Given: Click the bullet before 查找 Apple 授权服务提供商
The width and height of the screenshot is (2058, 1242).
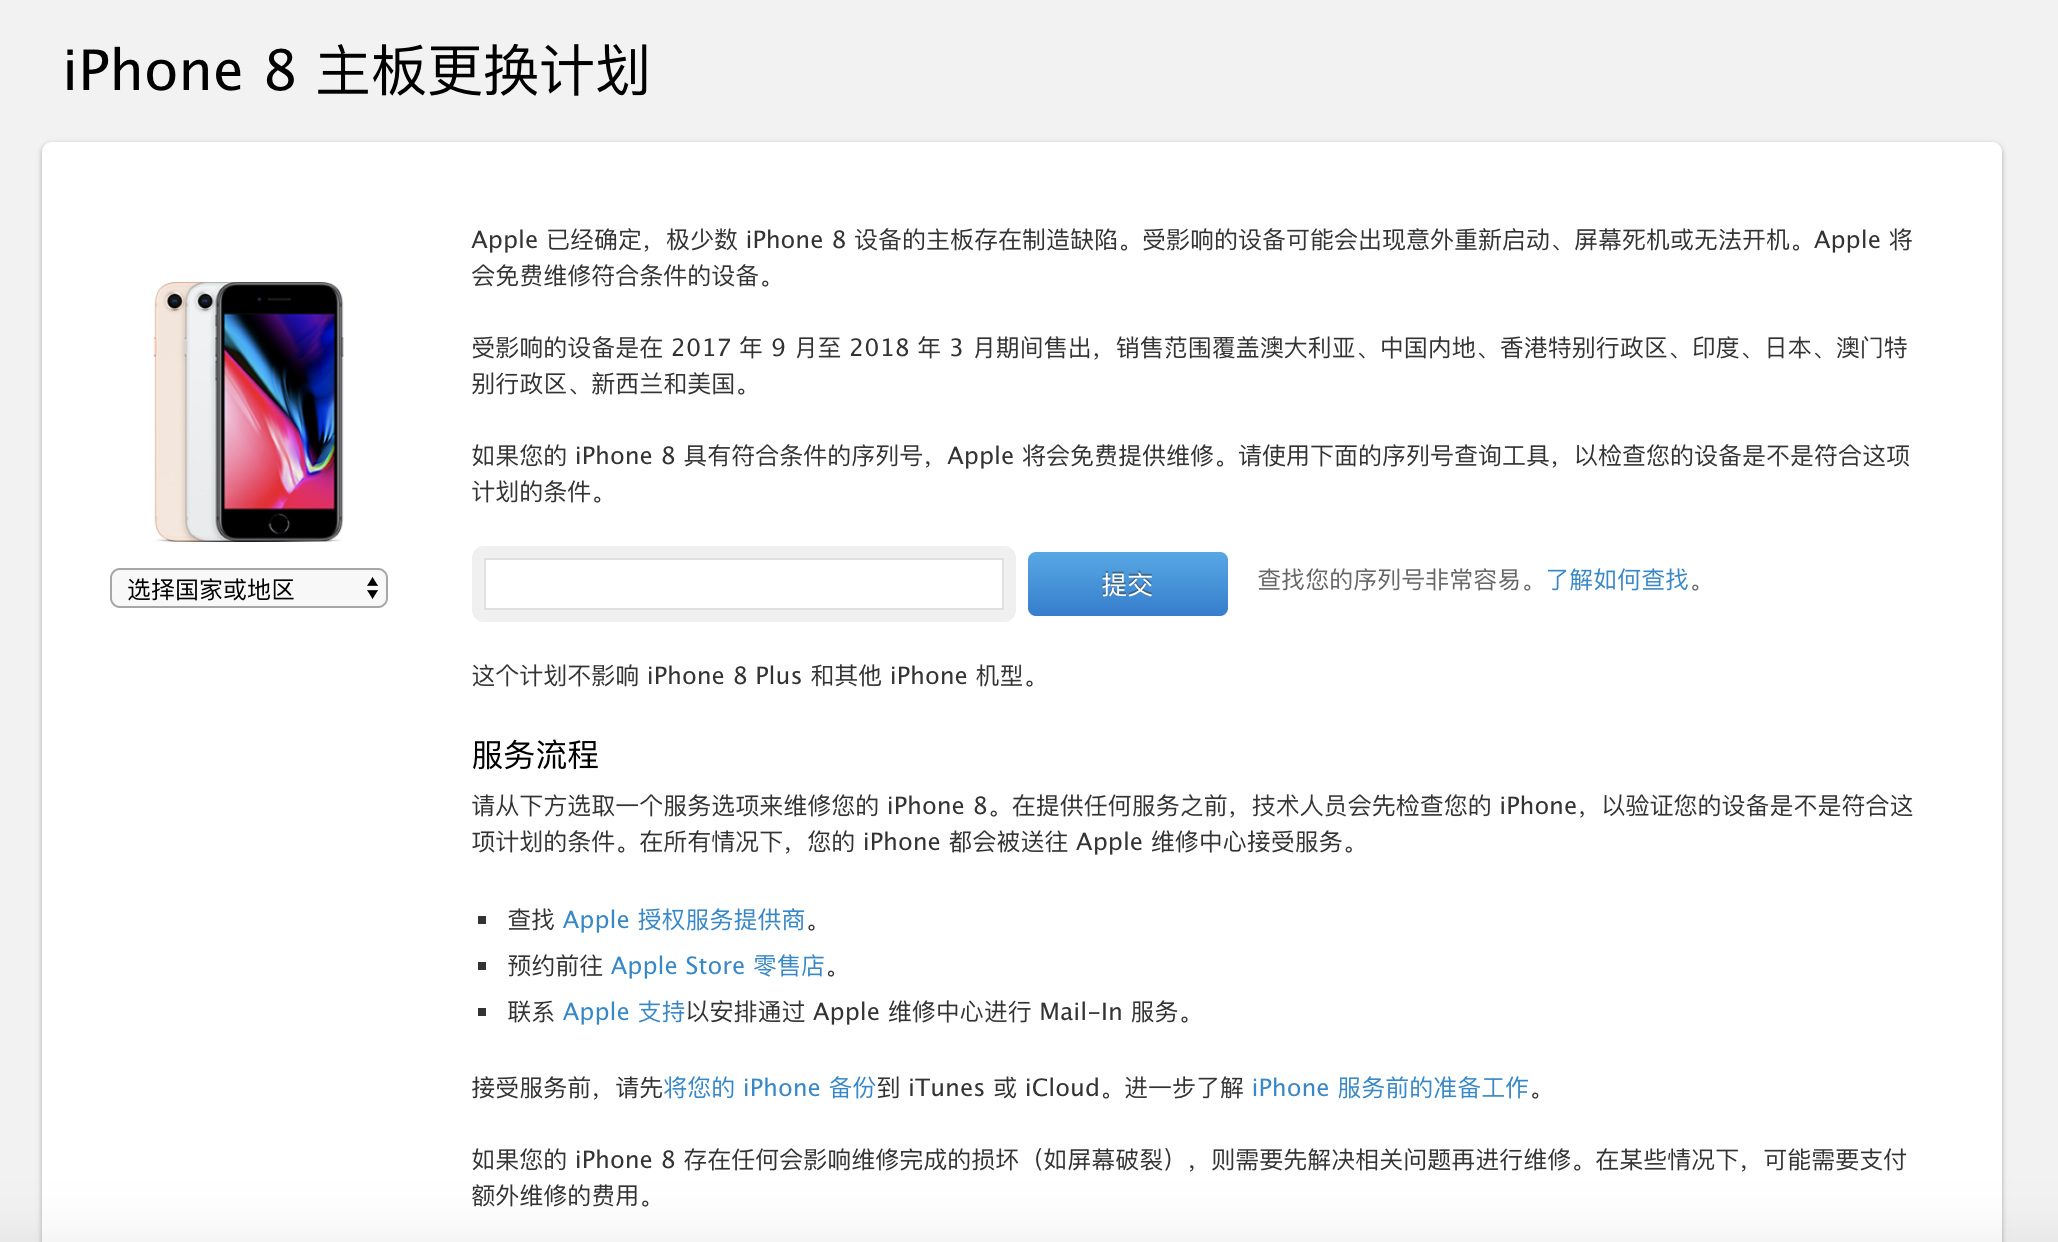Looking at the screenshot, I should pyautogui.click(x=483, y=920).
